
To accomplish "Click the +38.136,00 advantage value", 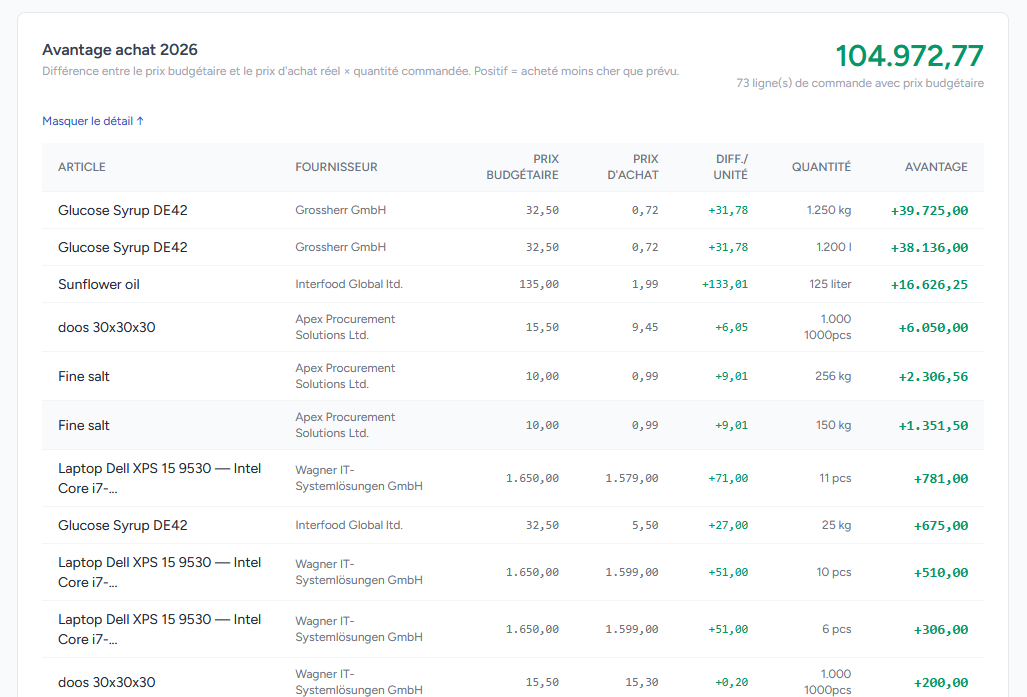I will click(x=929, y=248).
